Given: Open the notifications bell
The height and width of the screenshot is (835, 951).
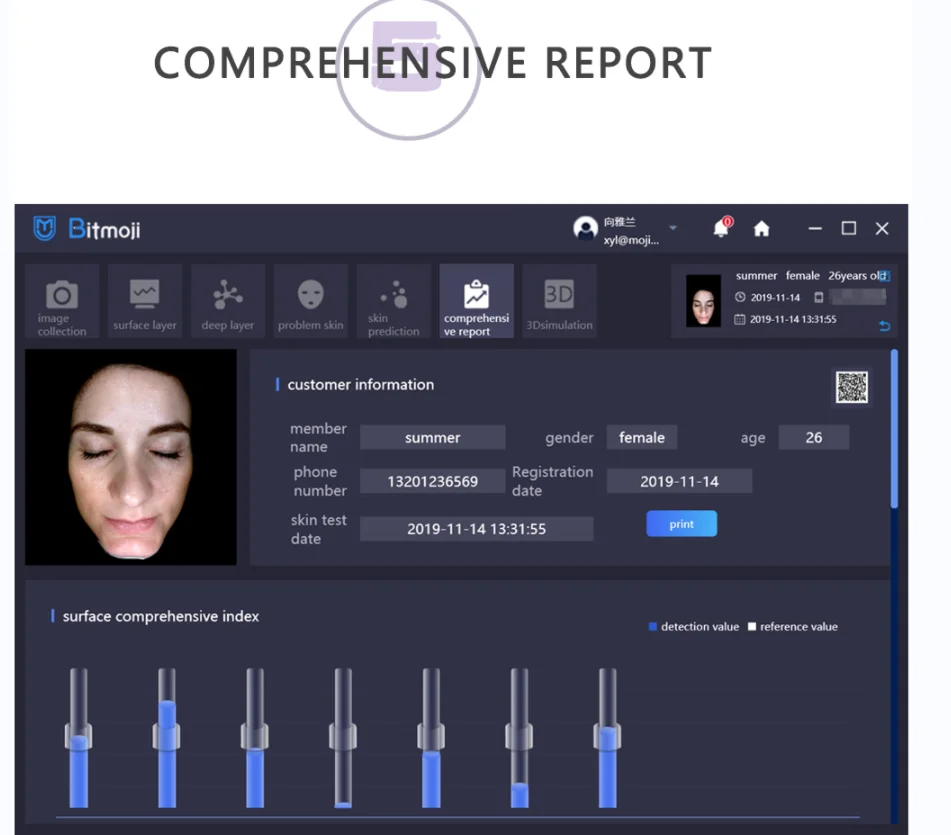Looking at the screenshot, I should point(720,229).
